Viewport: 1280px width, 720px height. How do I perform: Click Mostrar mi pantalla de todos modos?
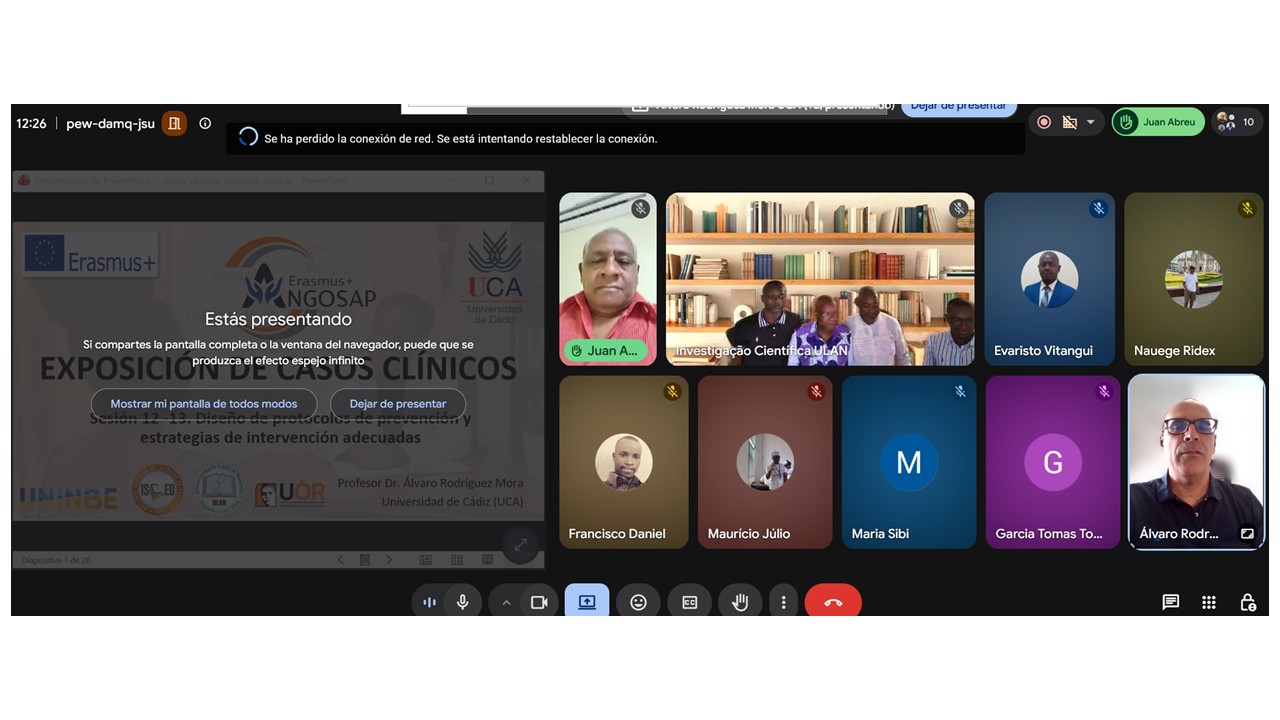click(x=204, y=404)
